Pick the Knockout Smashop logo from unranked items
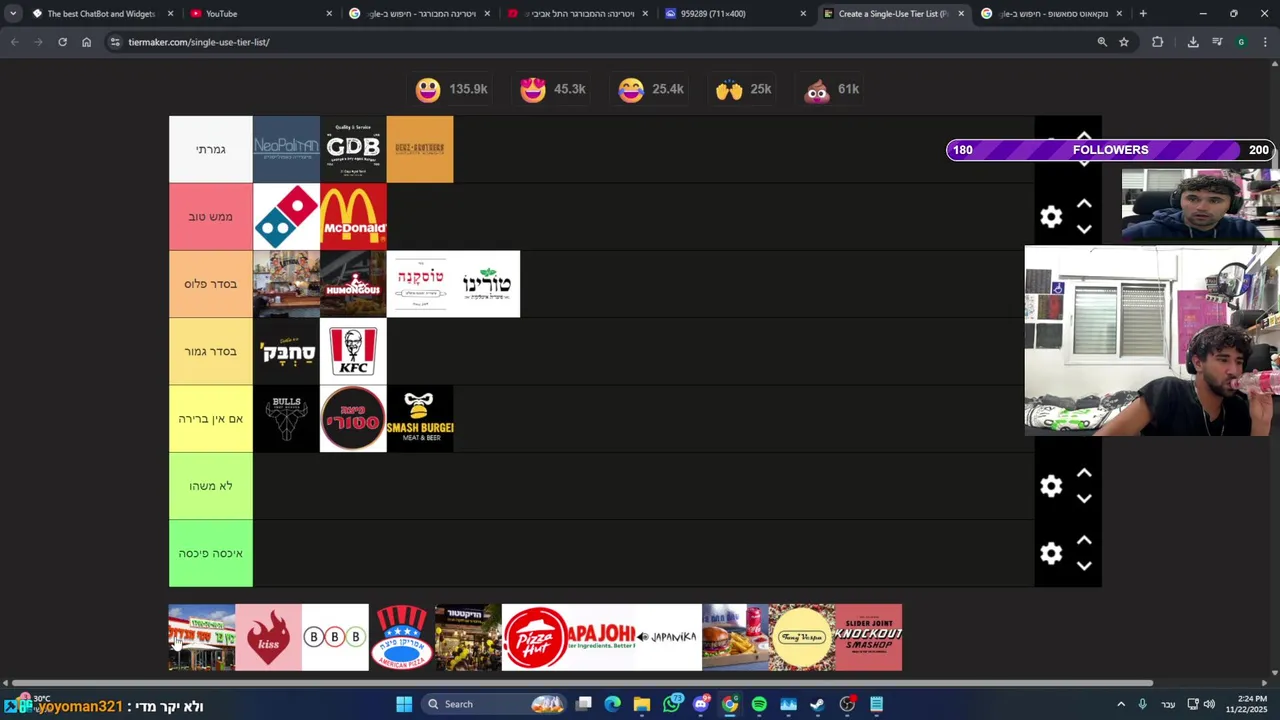Screen dimensions: 1280x720 pos(869,637)
